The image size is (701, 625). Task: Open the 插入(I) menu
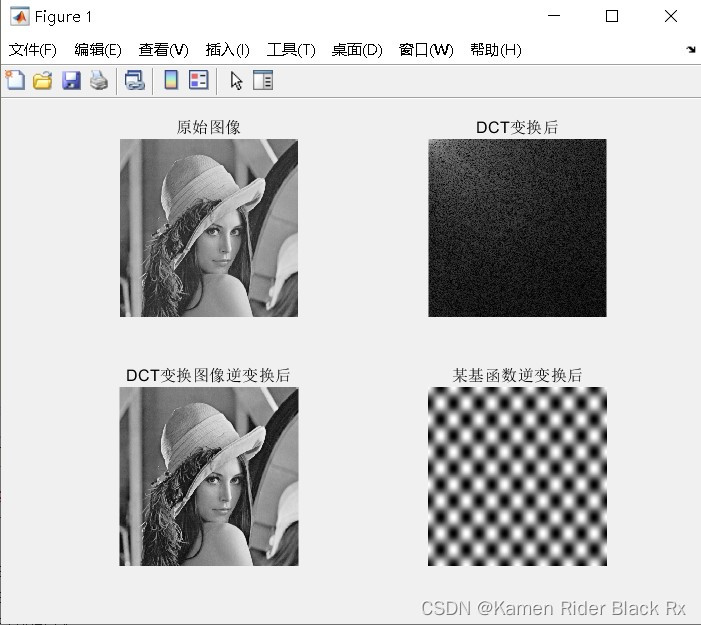tap(227, 50)
